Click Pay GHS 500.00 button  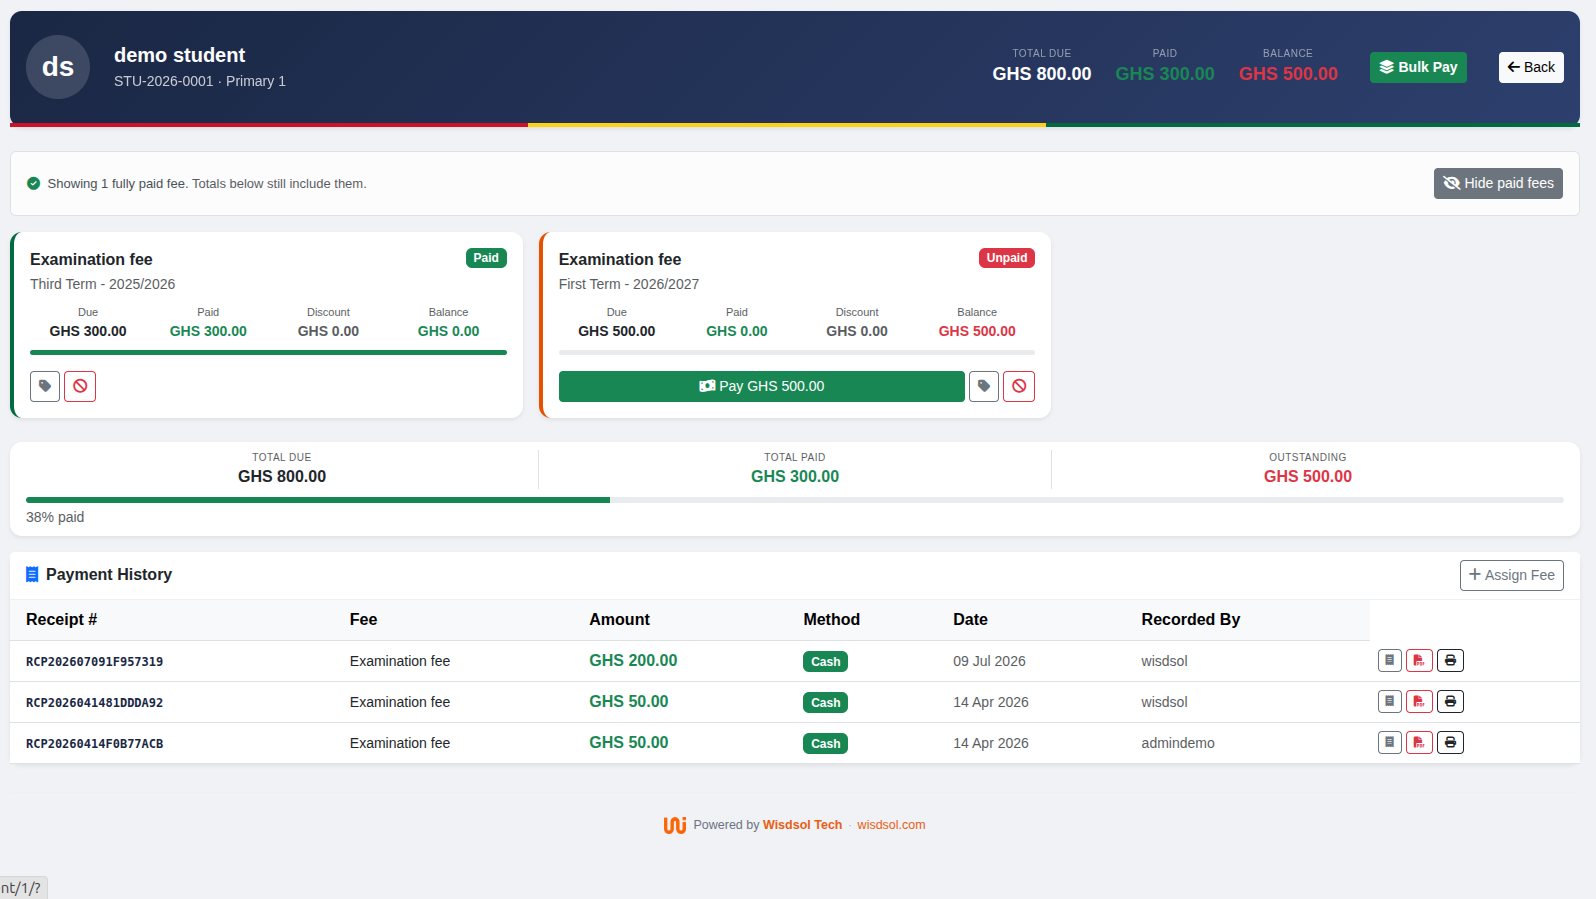coord(762,386)
